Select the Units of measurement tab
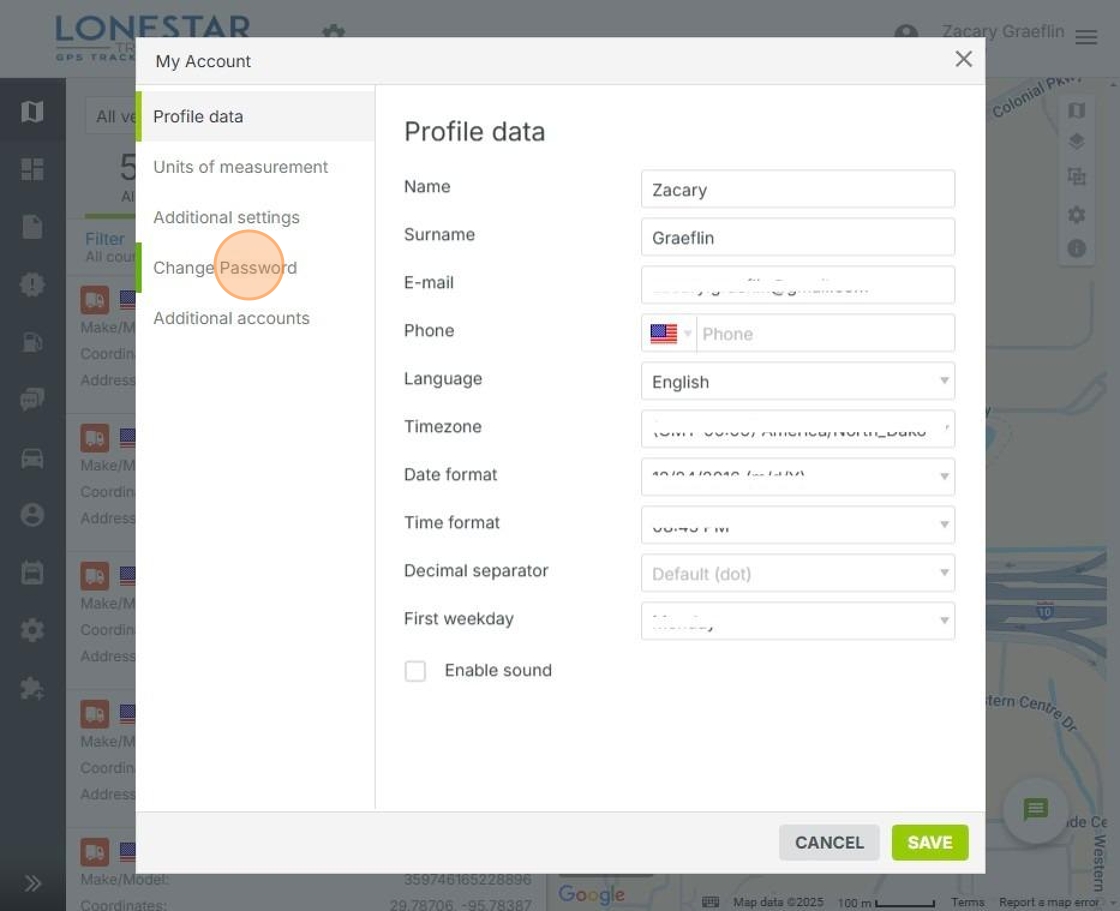The width and height of the screenshot is (1120, 911). (240, 167)
